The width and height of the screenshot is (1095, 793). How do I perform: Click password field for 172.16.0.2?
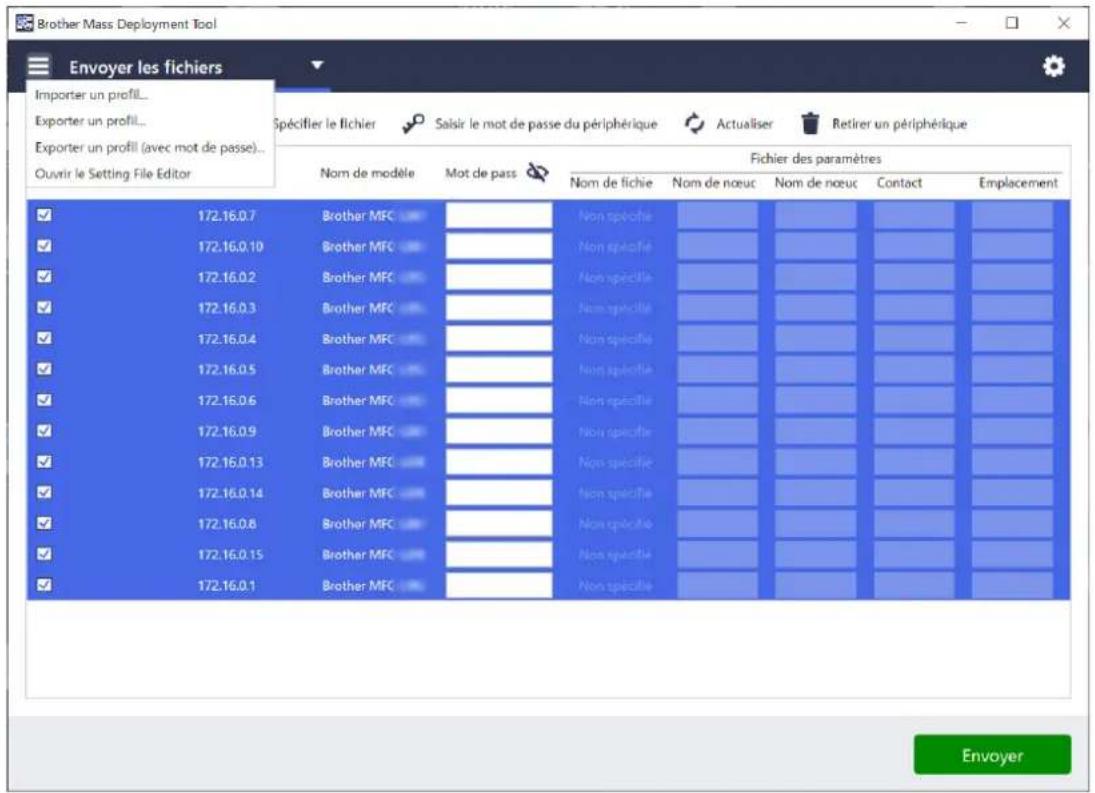499,276
